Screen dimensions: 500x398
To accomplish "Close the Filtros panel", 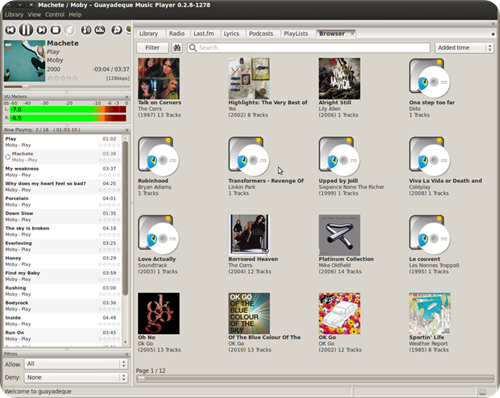I will [127, 354].
